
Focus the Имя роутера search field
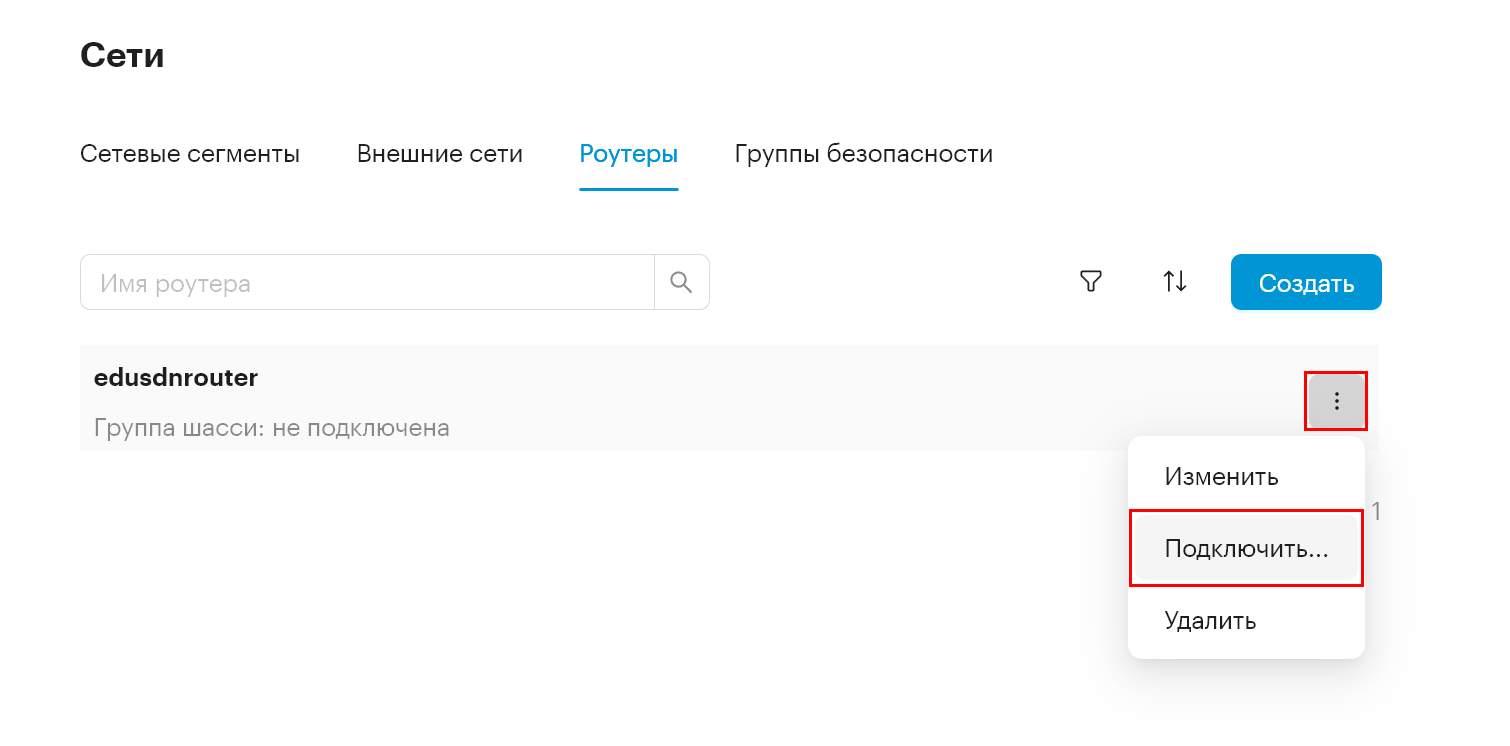pos(367,282)
